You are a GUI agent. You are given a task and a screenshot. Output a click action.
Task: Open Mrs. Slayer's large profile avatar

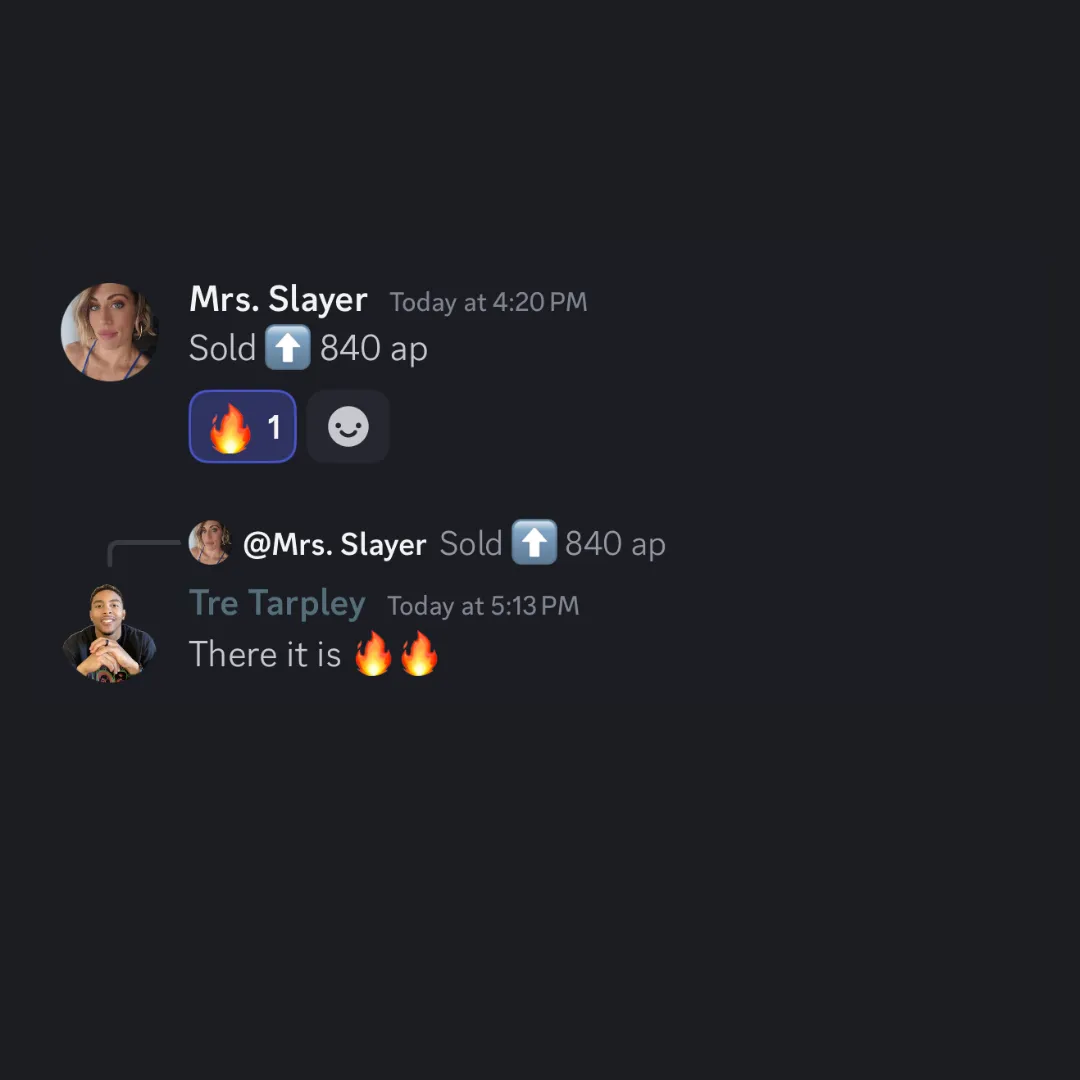click(x=110, y=331)
